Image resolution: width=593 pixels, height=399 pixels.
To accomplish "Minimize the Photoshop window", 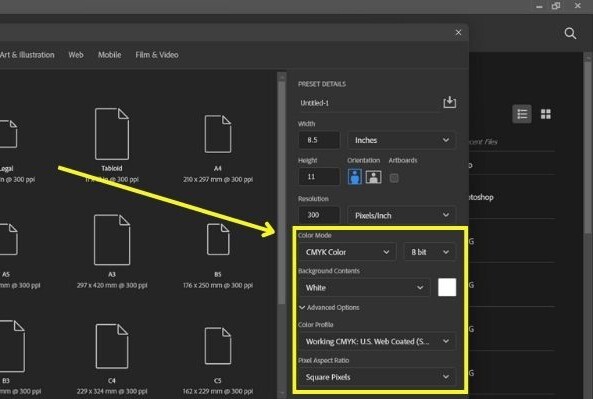I will 539,6.
